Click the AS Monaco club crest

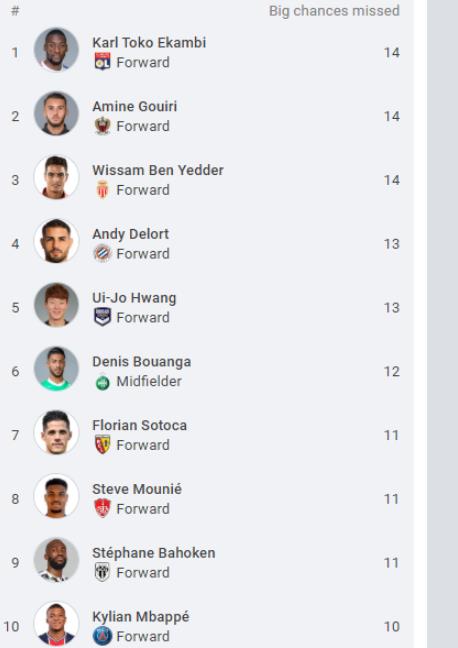click(102, 190)
